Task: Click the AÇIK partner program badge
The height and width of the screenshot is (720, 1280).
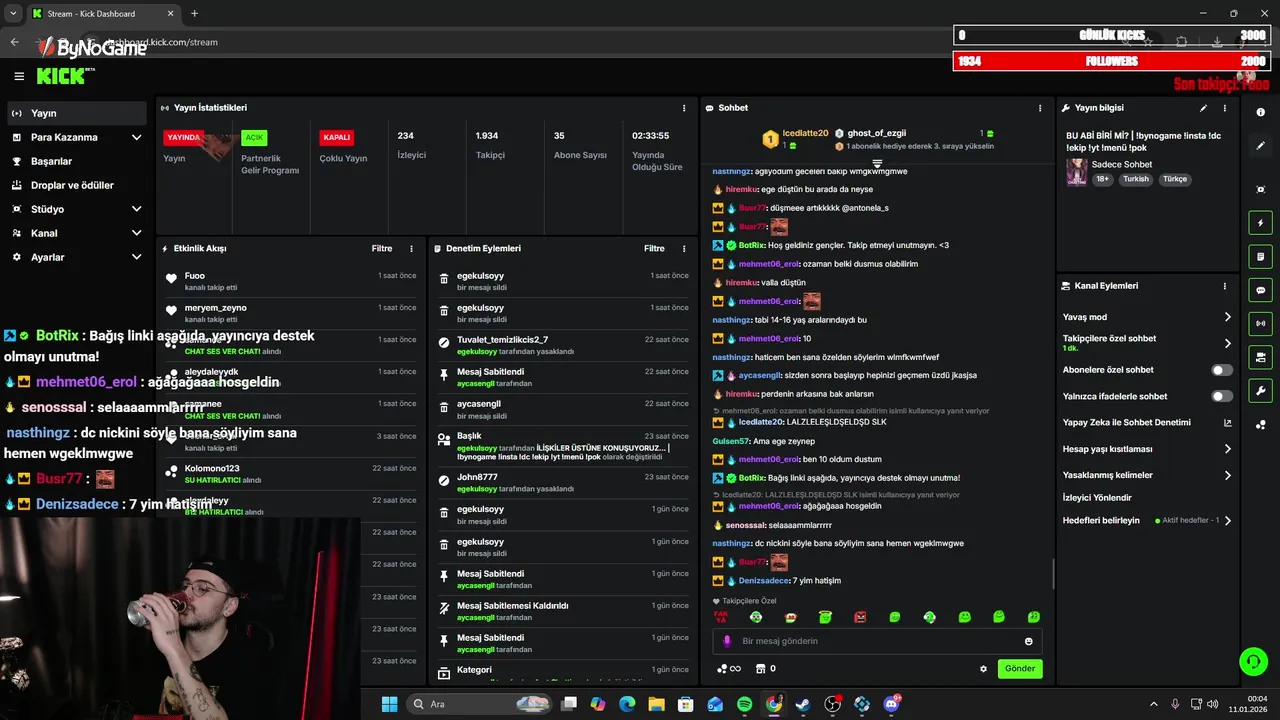Action: (254, 137)
